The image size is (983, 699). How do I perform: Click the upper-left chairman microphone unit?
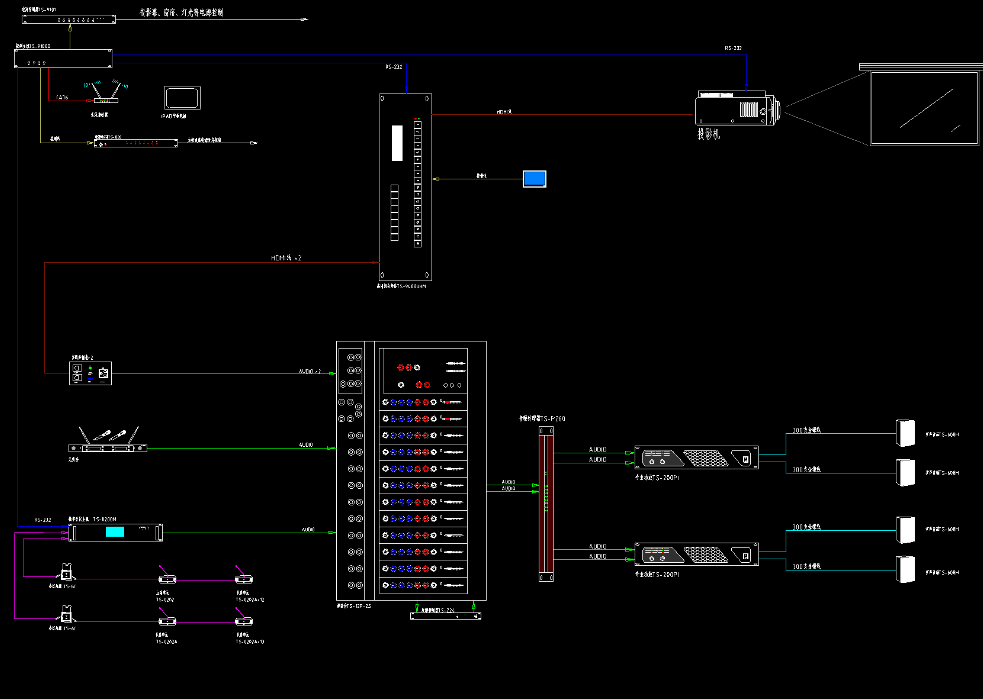point(66,574)
